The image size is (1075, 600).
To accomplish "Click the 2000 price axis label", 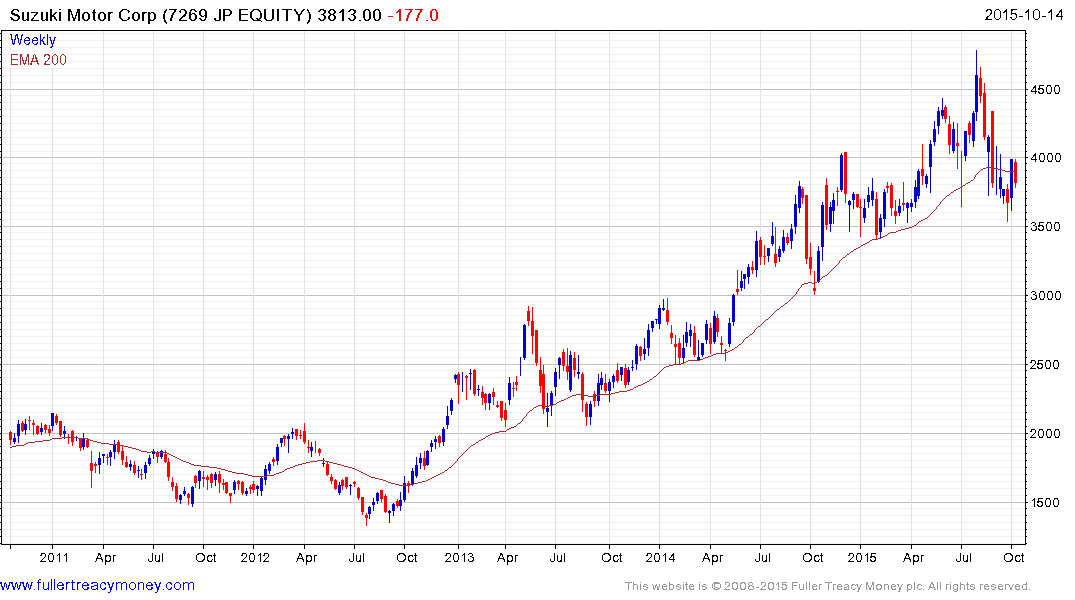I will pos(1046,433).
